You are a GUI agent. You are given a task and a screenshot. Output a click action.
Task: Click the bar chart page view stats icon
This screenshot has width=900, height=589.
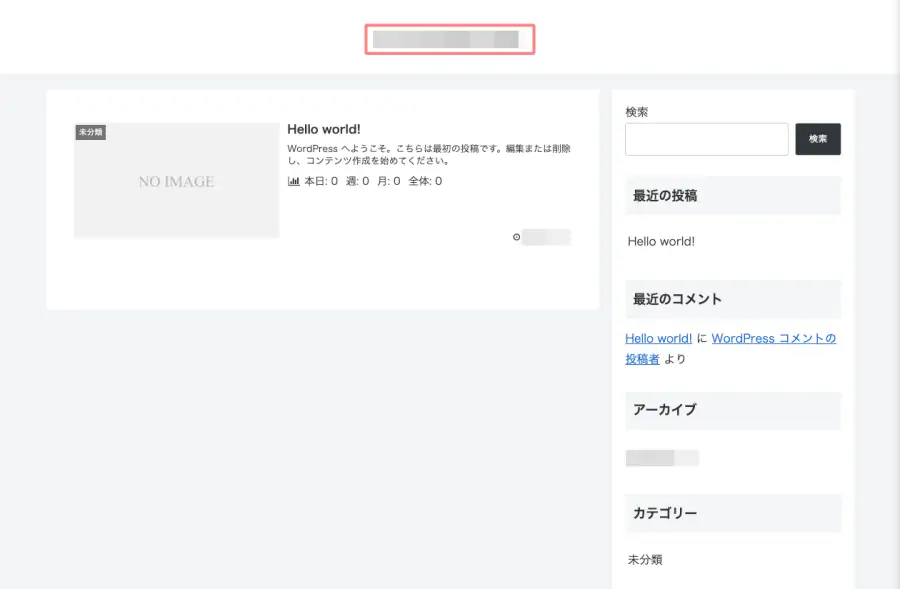pos(292,181)
